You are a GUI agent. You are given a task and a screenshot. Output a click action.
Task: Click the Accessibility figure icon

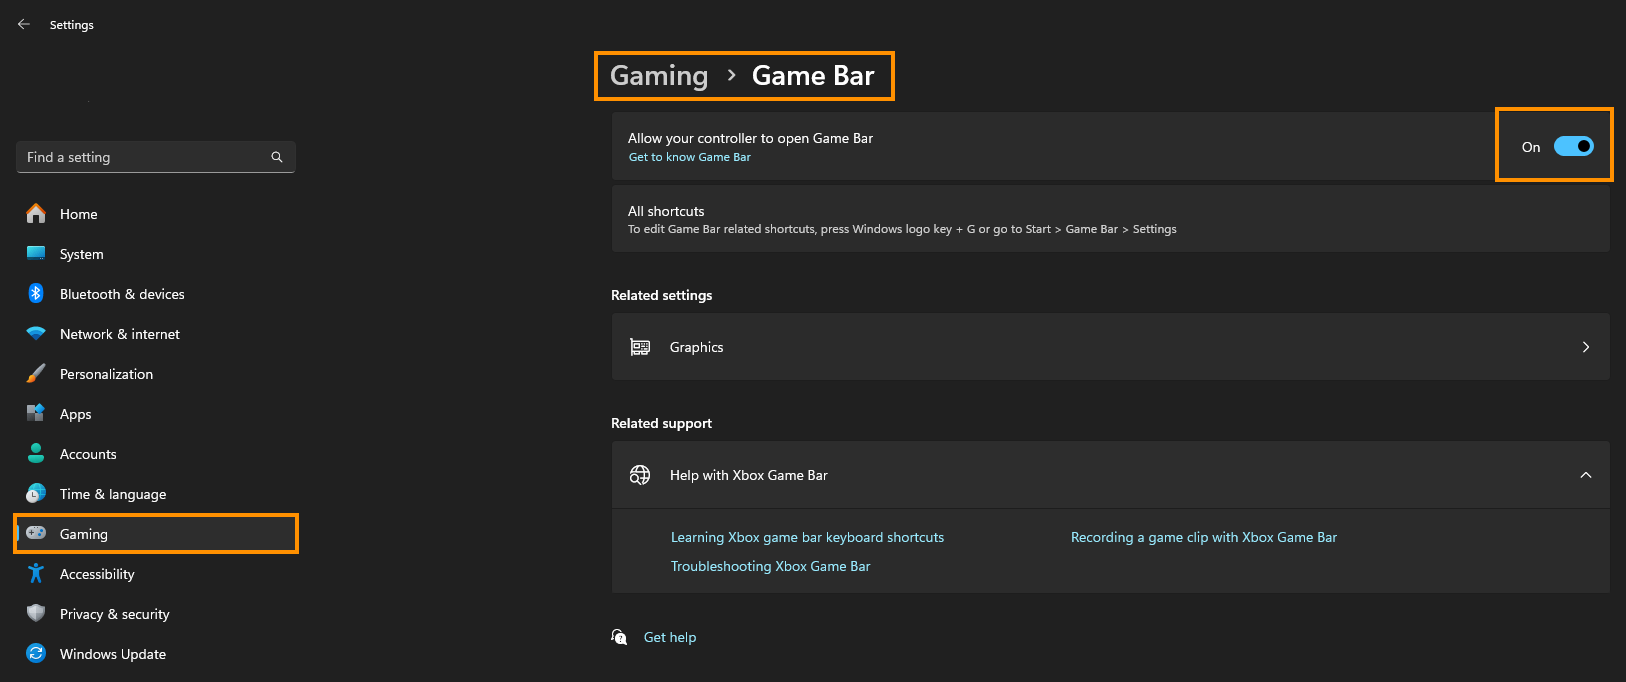pyautogui.click(x=36, y=573)
